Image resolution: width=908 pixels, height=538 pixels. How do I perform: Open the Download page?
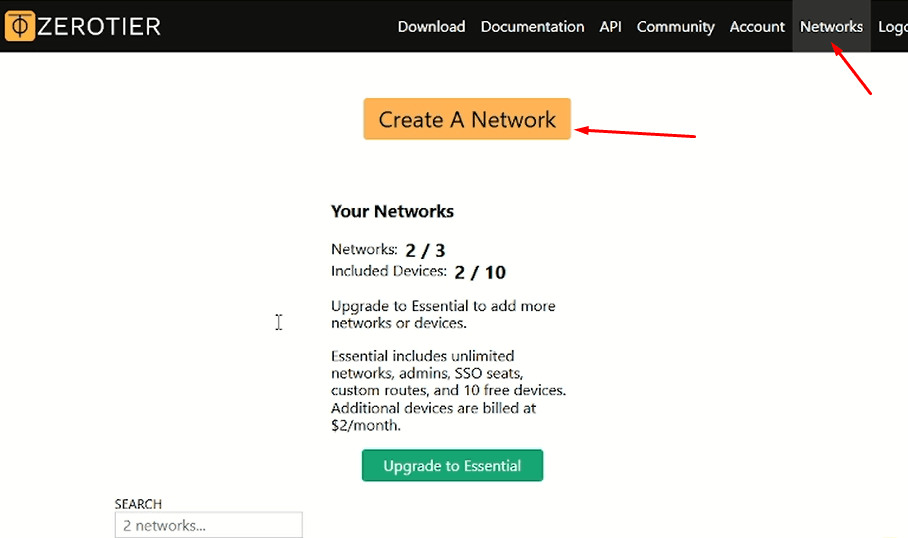431,27
